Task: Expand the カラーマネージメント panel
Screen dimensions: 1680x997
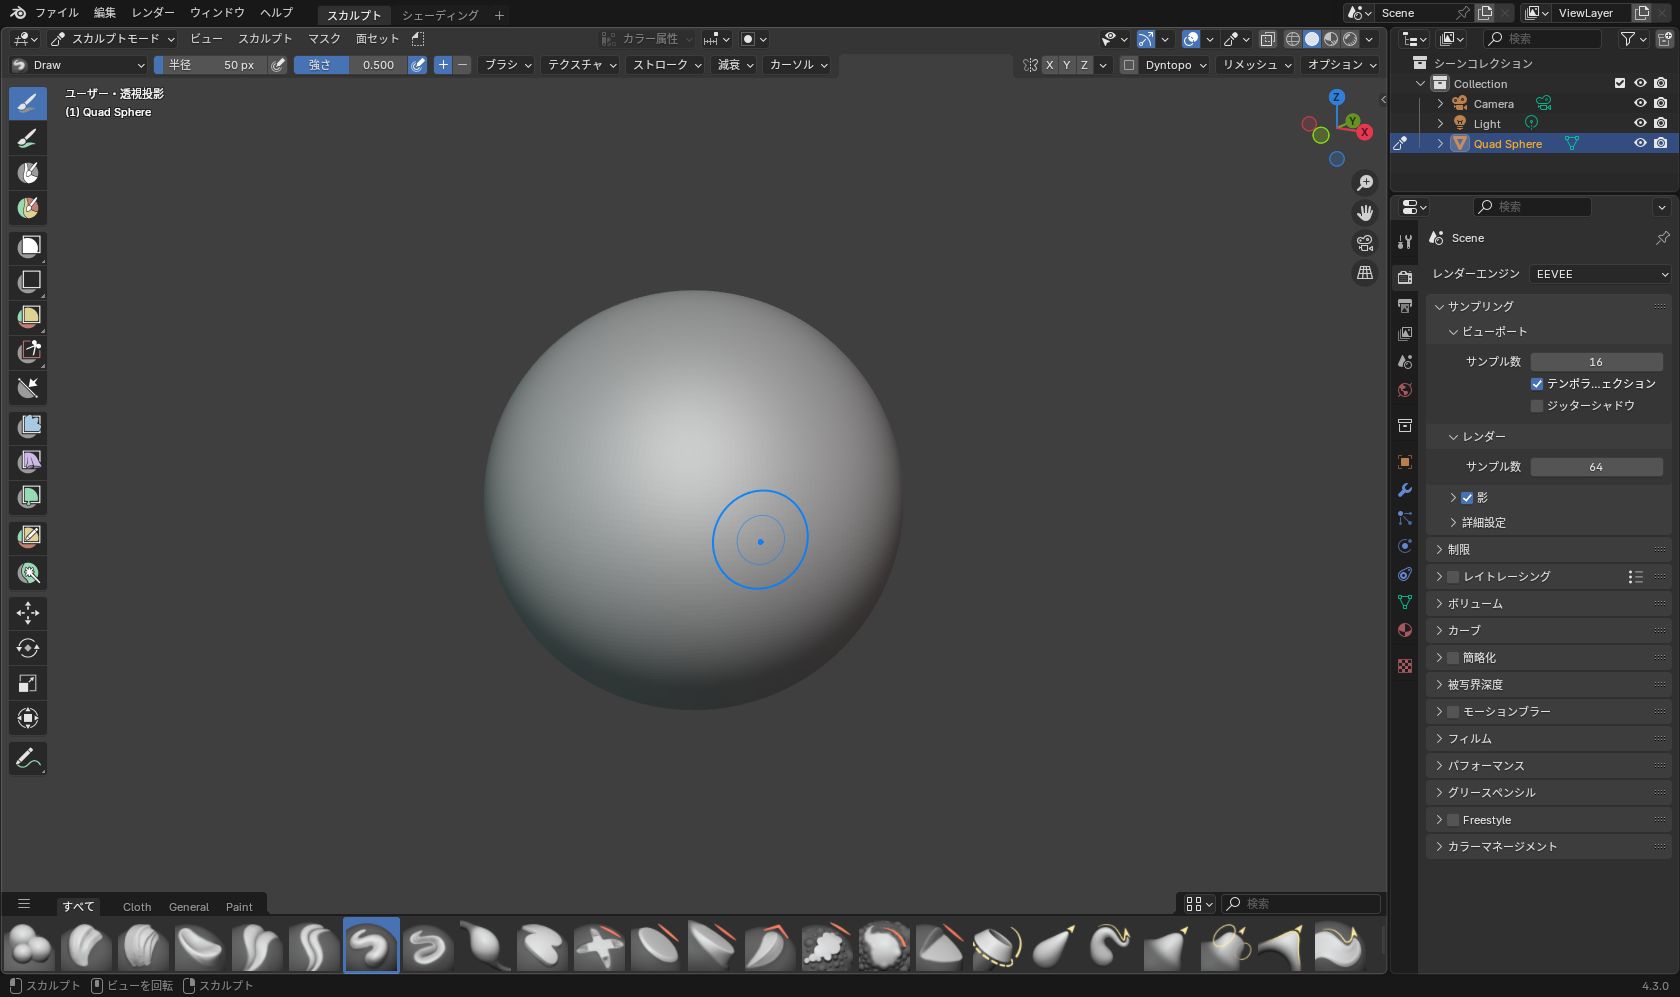Action: [1502, 847]
